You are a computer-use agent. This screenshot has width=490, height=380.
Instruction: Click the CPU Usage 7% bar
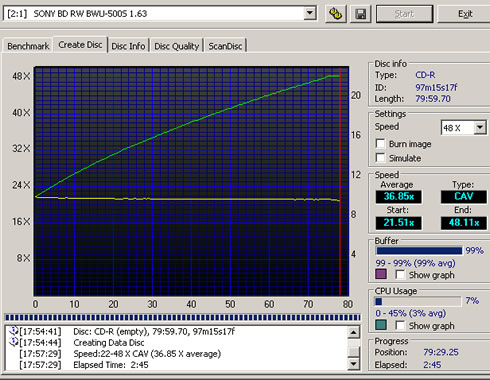click(418, 301)
